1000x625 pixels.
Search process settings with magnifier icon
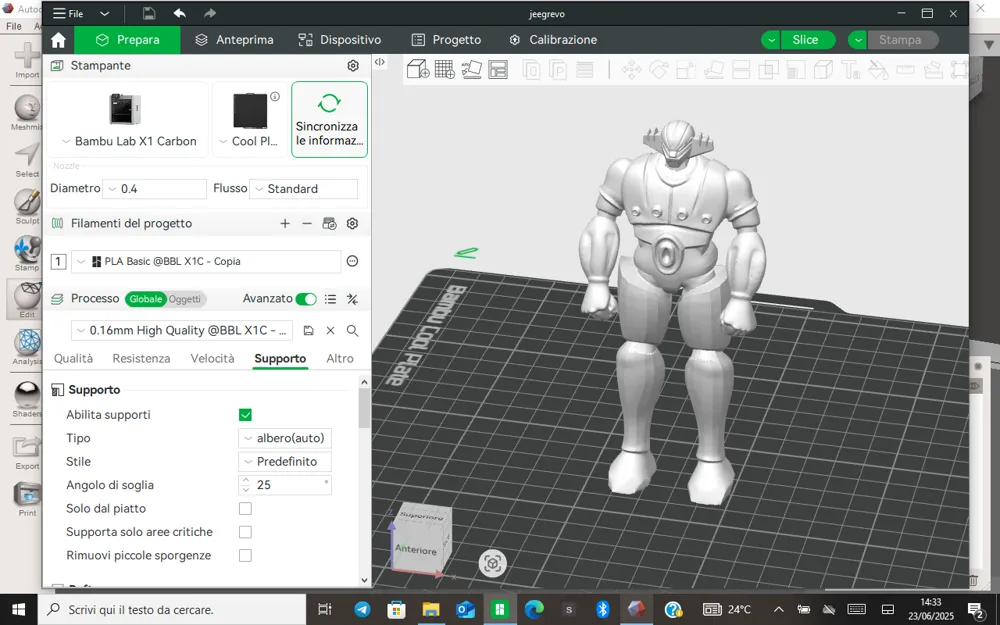tap(352, 330)
